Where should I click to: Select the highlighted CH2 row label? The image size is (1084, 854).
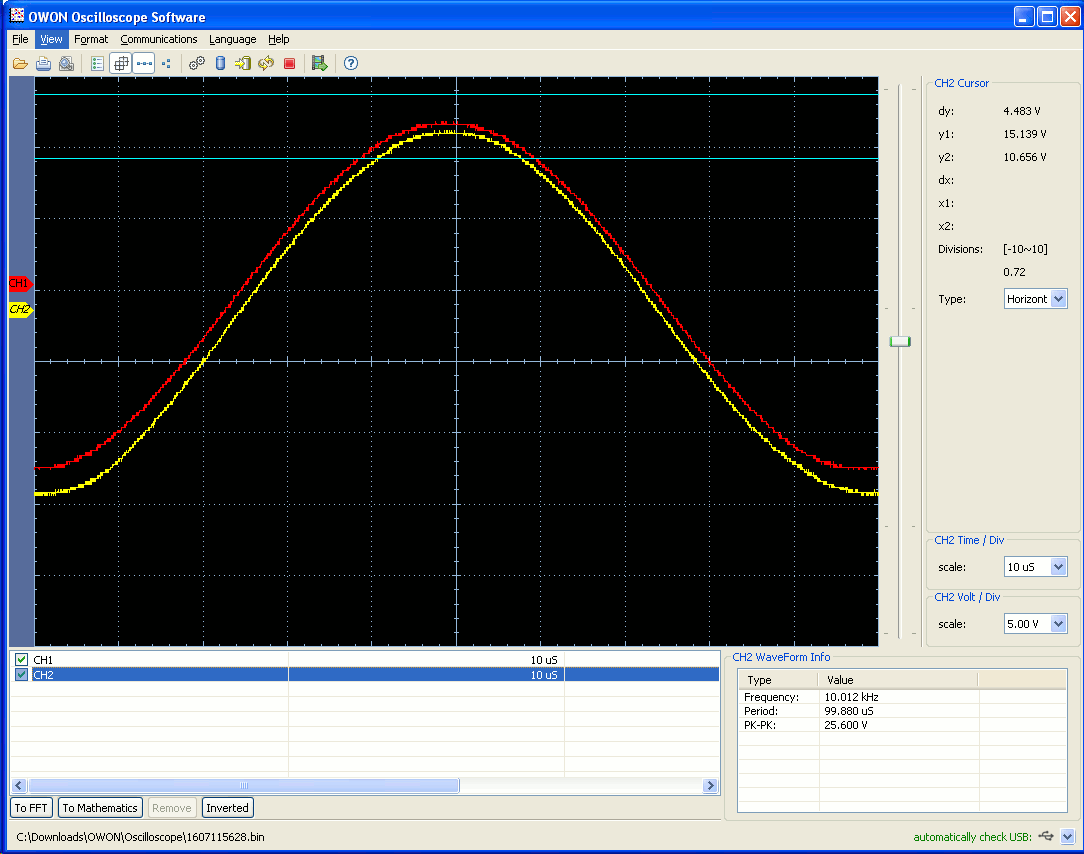click(x=43, y=675)
